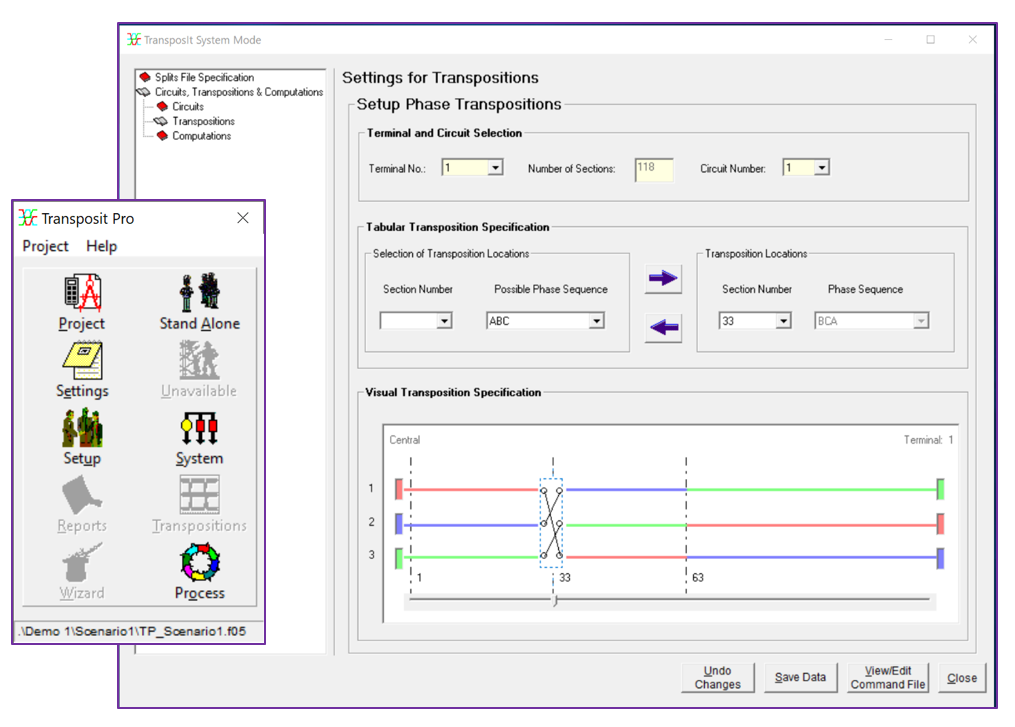
Task: Click the transposition crossover symbol at section 33
Action: (x=552, y=523)
